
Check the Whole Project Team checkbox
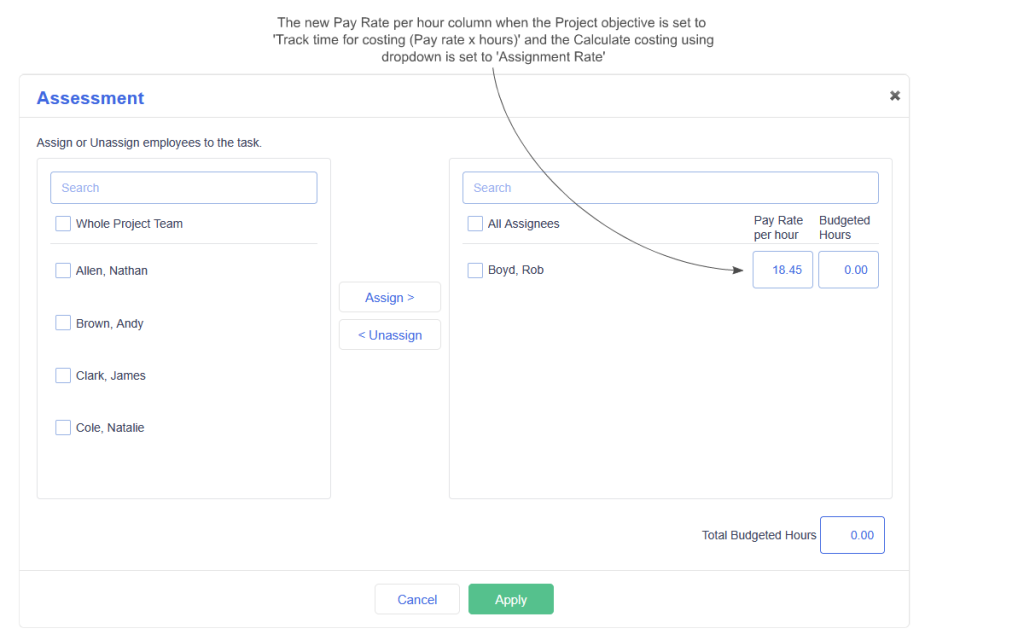pos(63,223)
